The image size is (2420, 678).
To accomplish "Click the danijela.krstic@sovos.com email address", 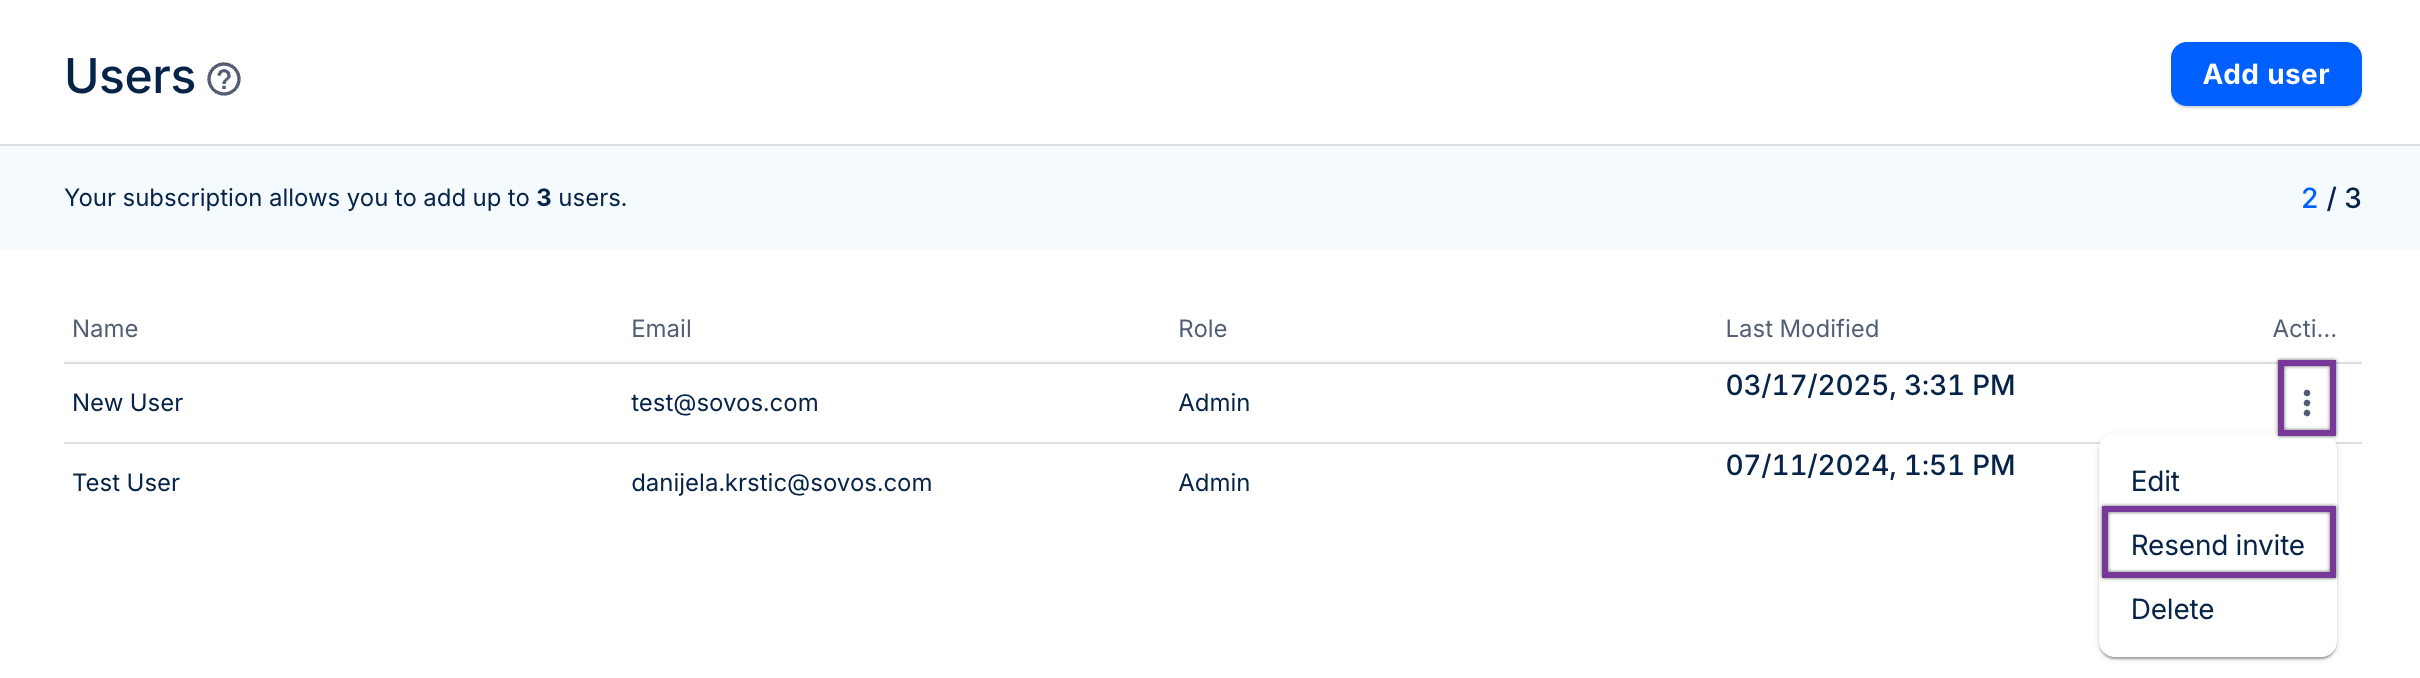I will [x=781, y=483].
